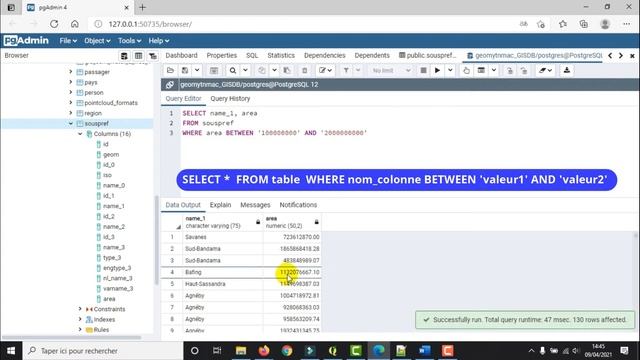640x360 pixels.
Task: Click the Explain Analyze icon
Action: (x=482, y=71)
